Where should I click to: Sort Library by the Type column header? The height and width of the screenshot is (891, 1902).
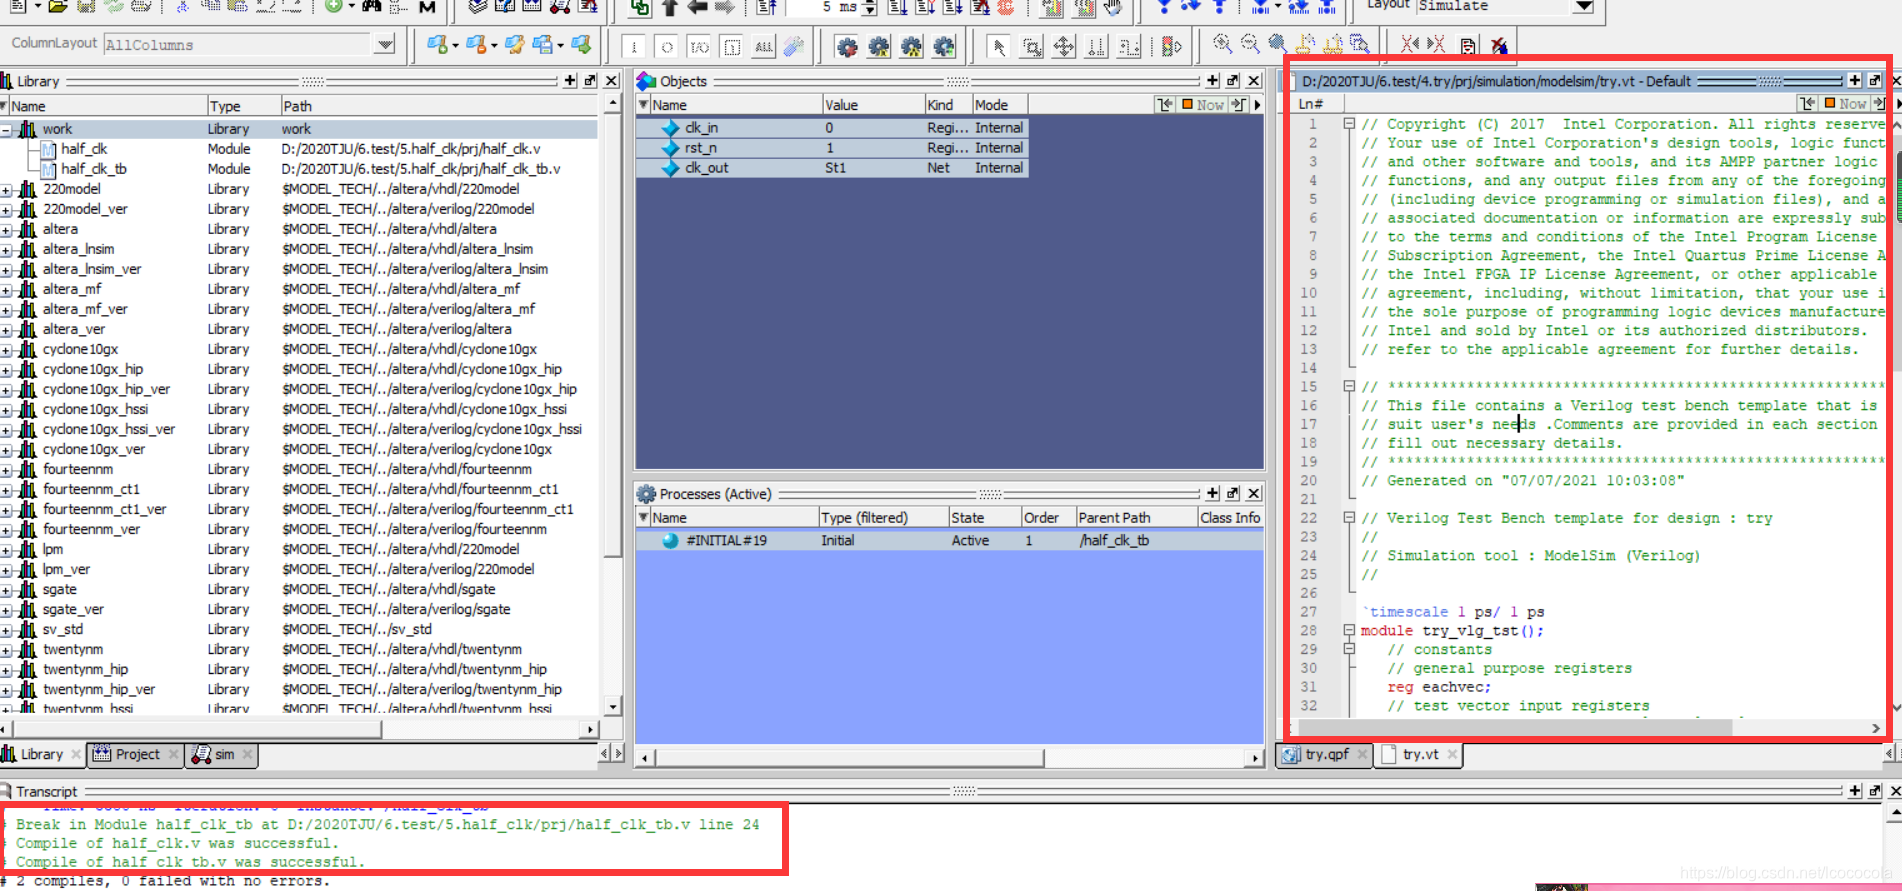(x=242, y=106)
